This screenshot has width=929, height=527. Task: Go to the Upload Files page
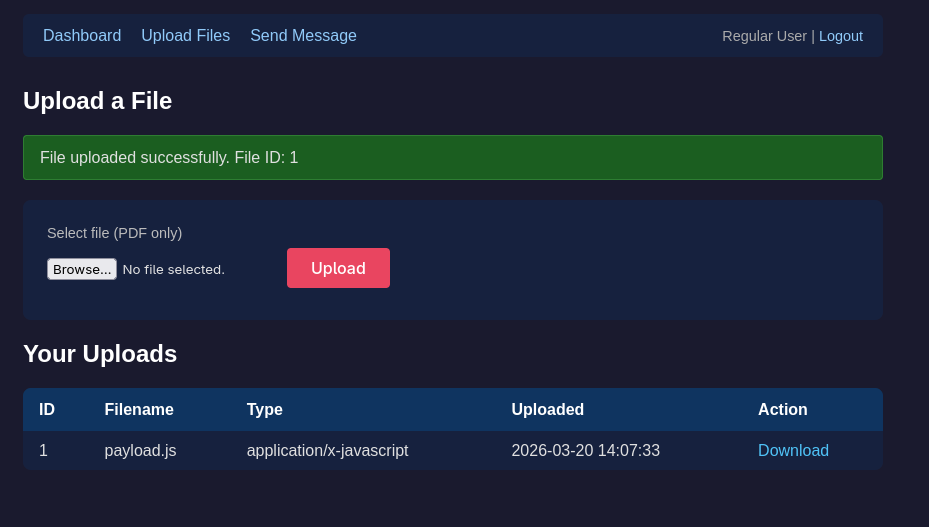point(185,36)
